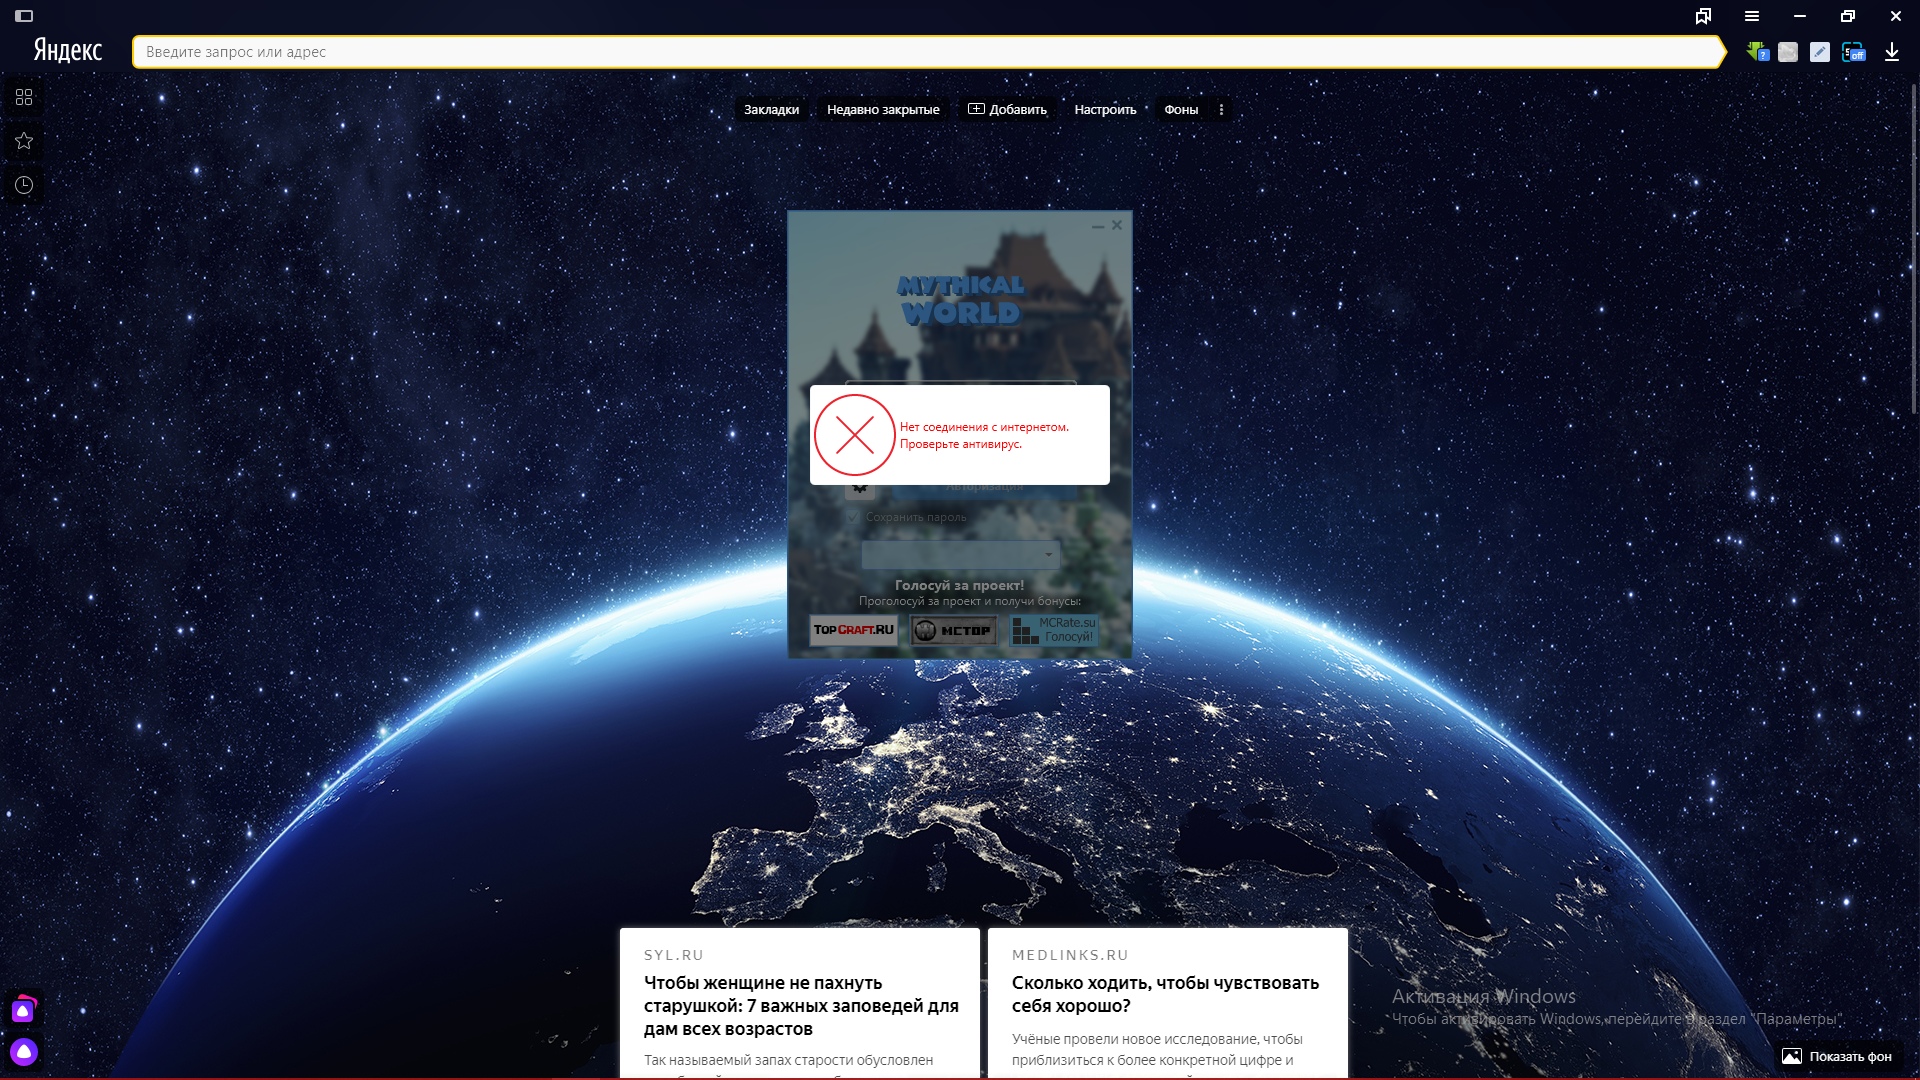Click the Показать фон button
The height and width of the screenshot is (1080, 1920).
coord(1838,1056)
